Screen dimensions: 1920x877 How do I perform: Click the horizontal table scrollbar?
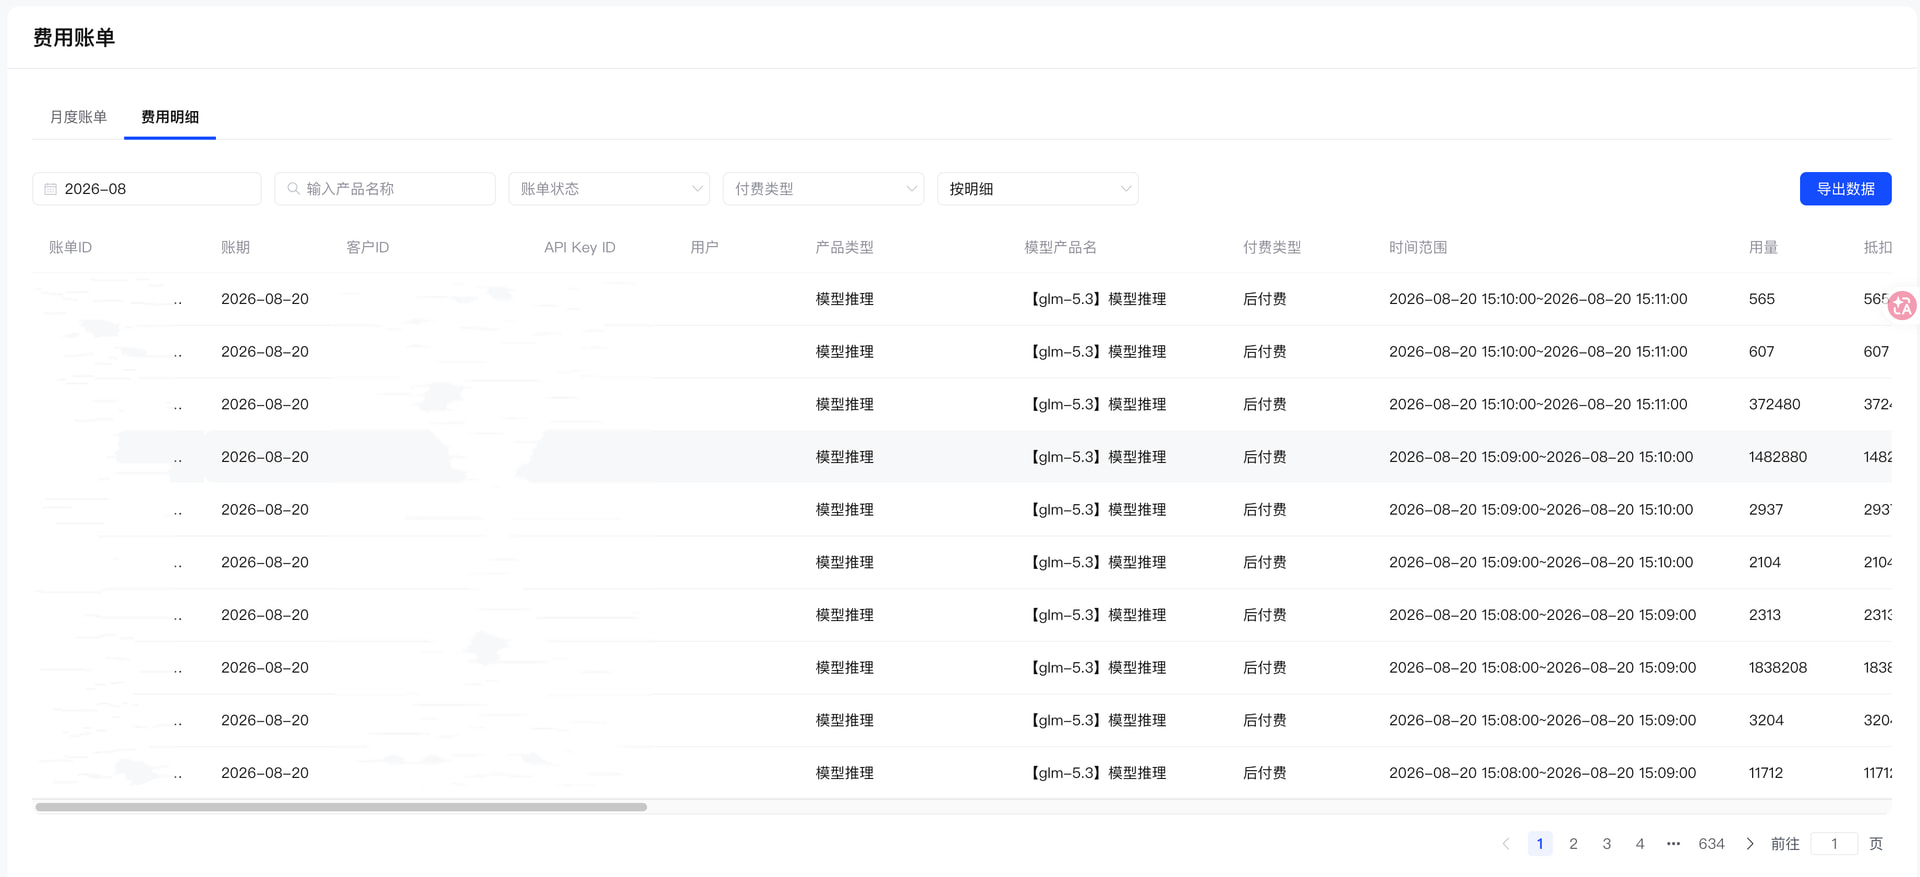(341, 806)
